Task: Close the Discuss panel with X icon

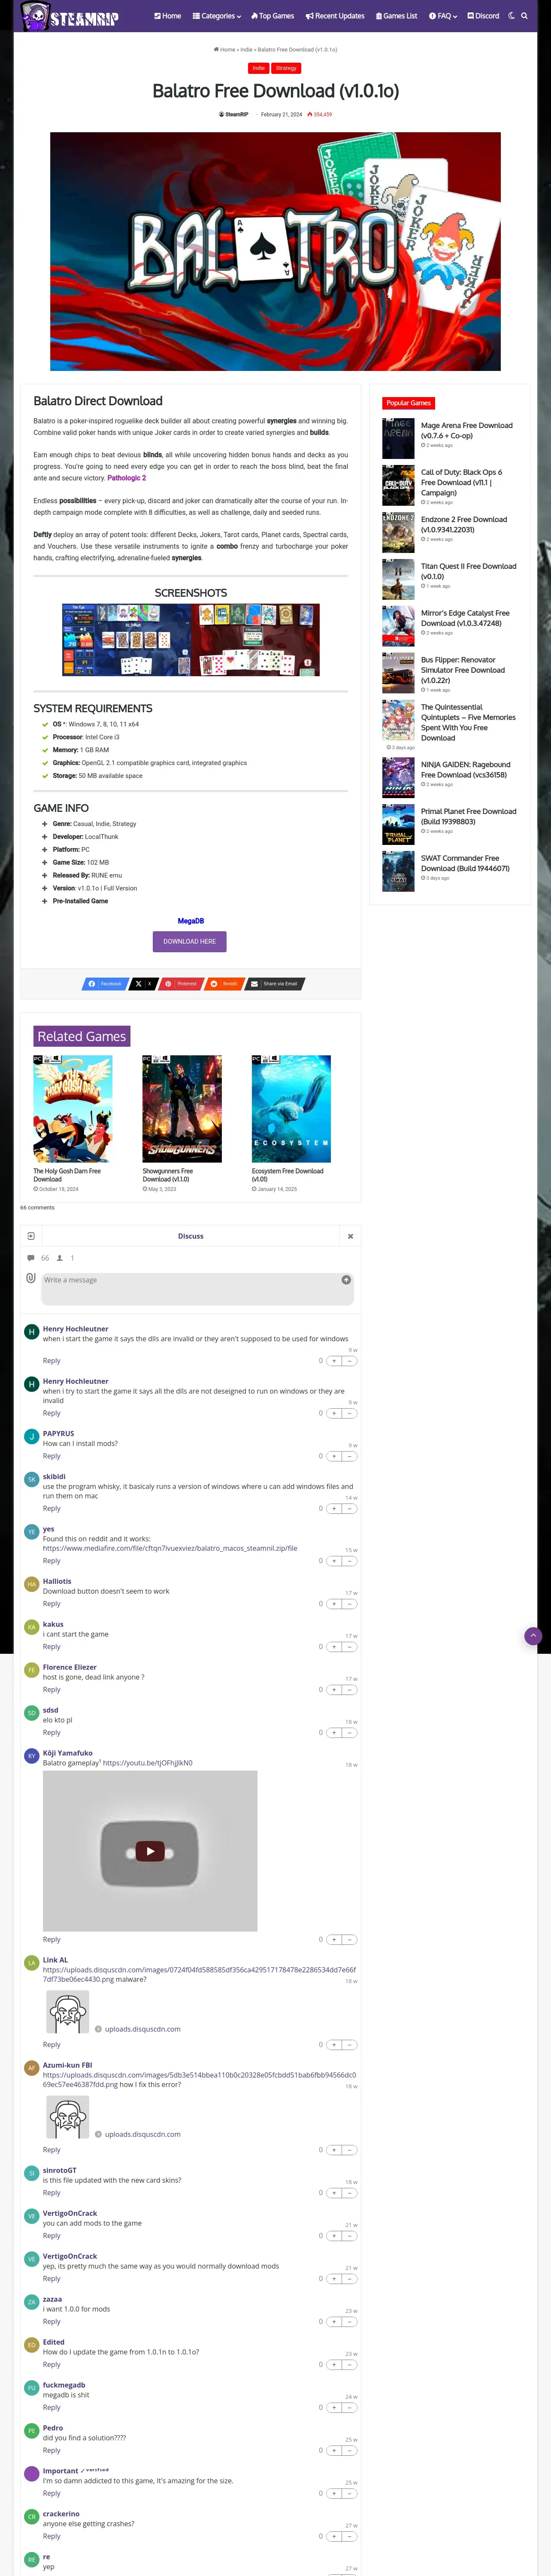Action: tap(350, 1236)
